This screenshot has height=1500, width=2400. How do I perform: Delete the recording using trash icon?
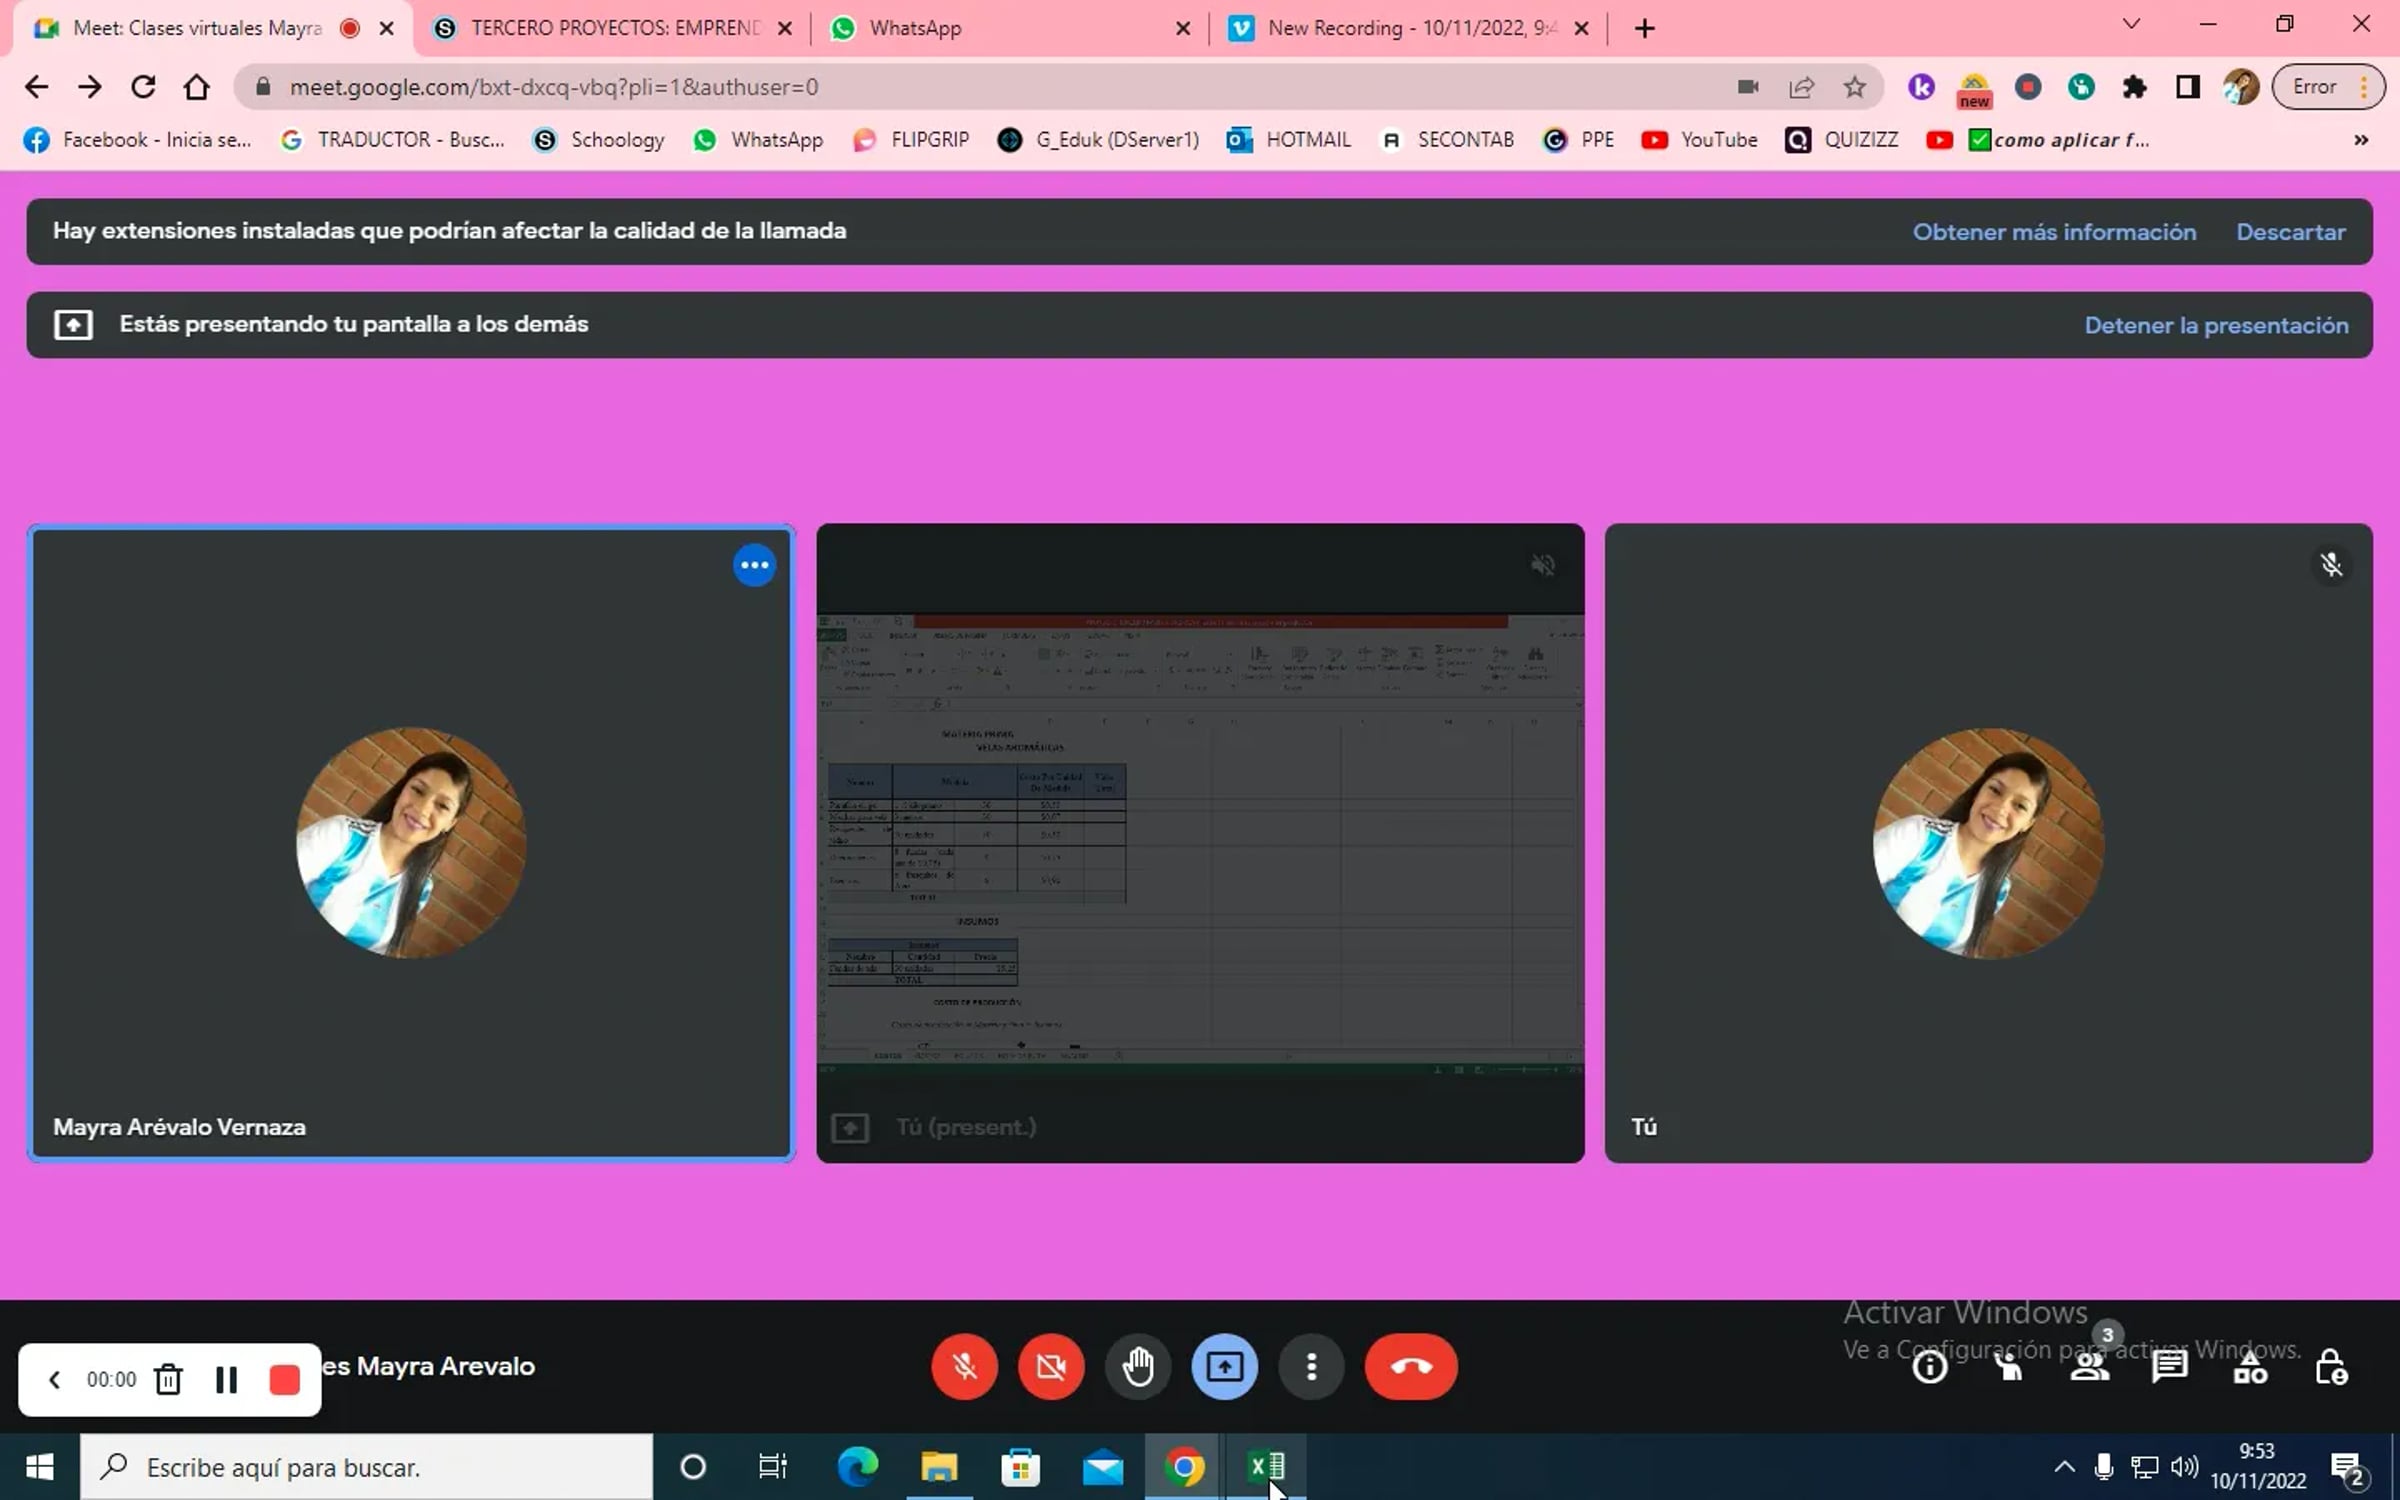tap(168, 1379)
